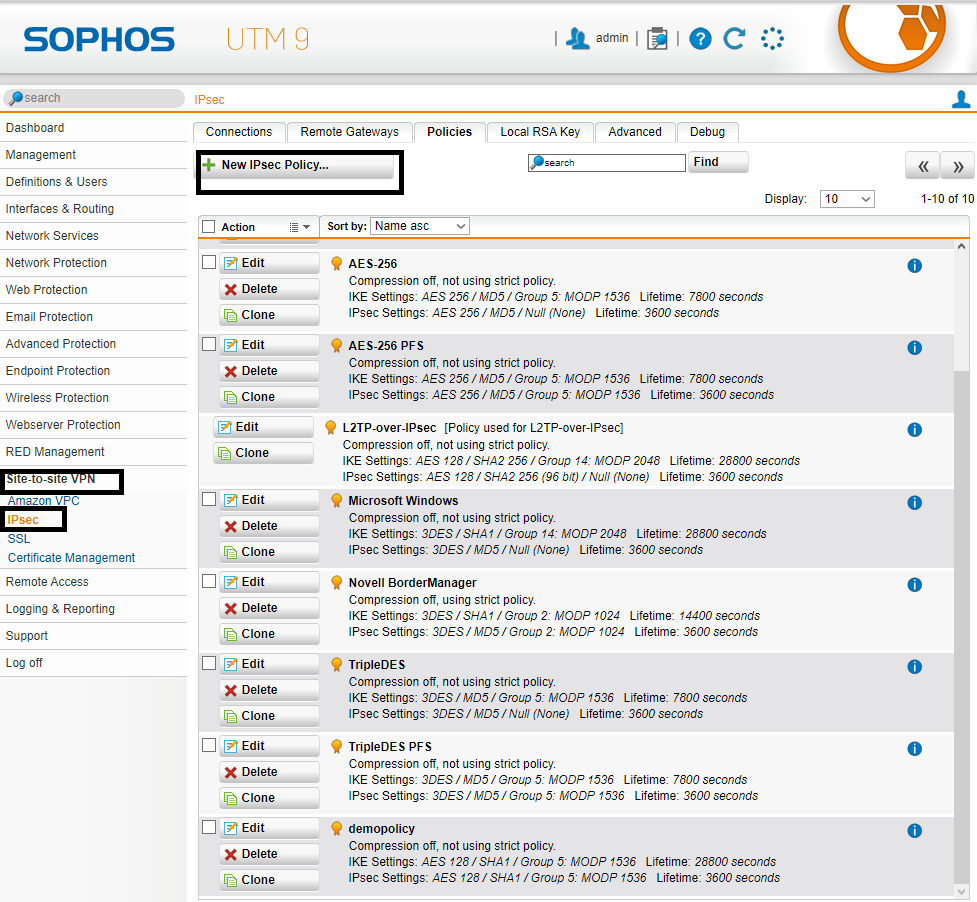Delete the Microsoft Windows policy
This screenshot has height=902, width=977.
pos(269,526)
